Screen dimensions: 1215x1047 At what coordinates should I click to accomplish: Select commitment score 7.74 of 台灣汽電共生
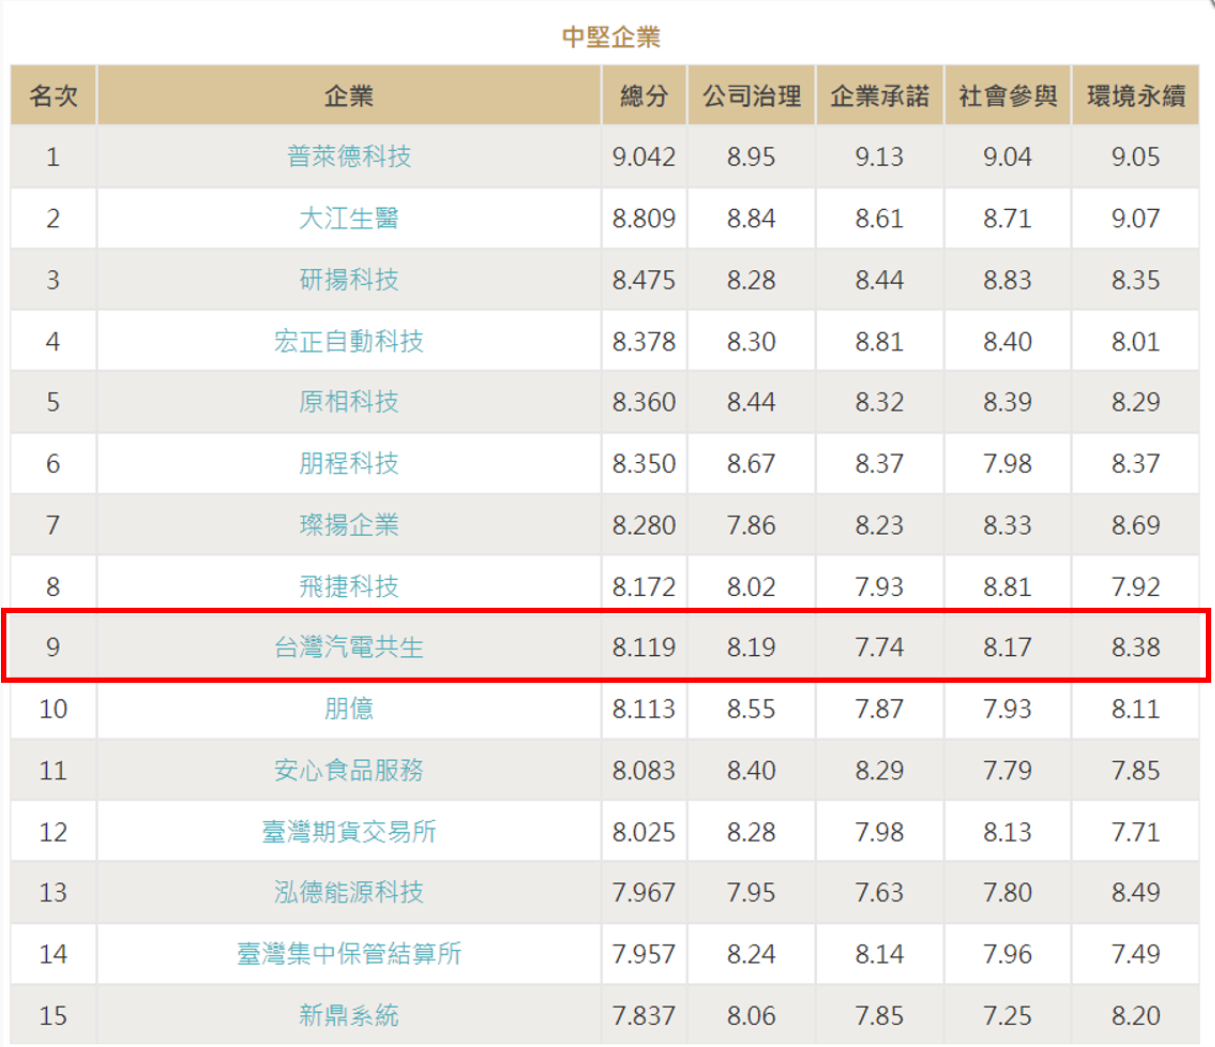click(x=879, y=647)
